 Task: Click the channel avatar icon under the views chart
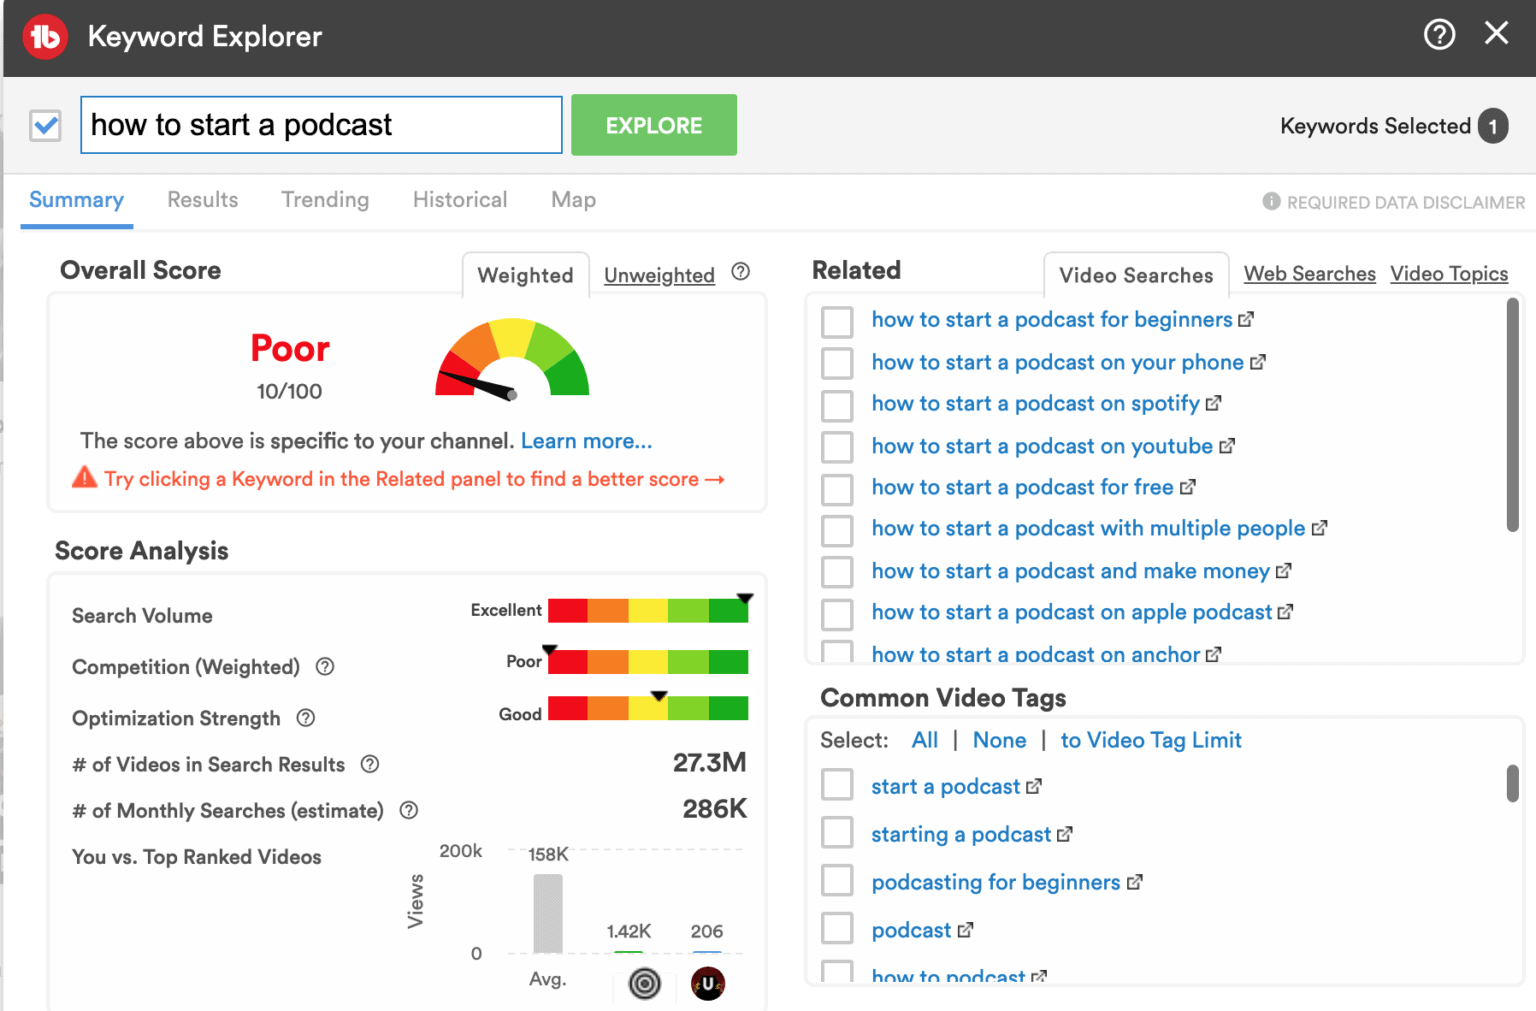click(x=708, y=984)
